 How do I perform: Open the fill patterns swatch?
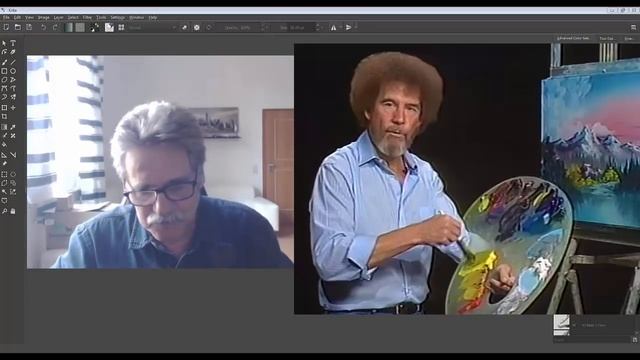point(80,27)
